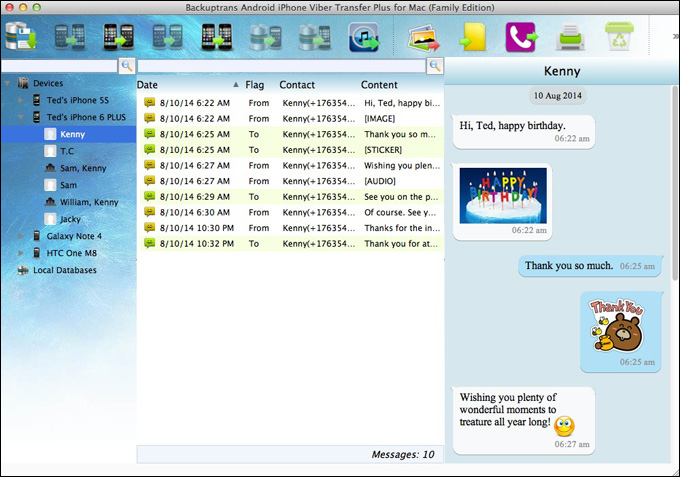
Task: Click the dimmed sixth toolbar database-to-phone icon
Action: pyautogui.click(x=265, y=37)
